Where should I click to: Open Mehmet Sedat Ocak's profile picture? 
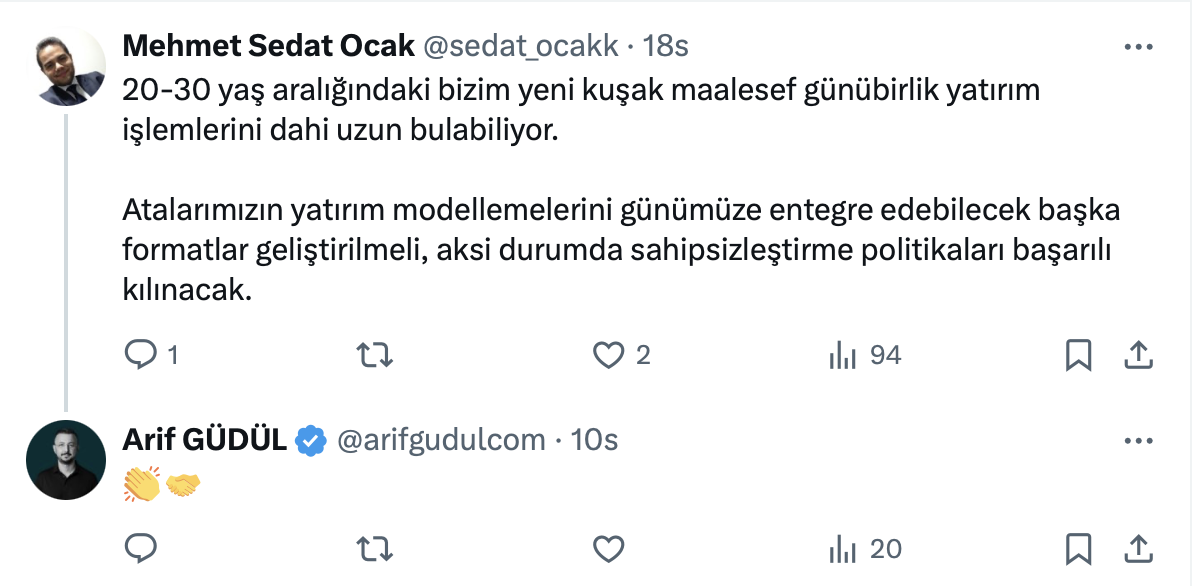click(x=65, y=66)
